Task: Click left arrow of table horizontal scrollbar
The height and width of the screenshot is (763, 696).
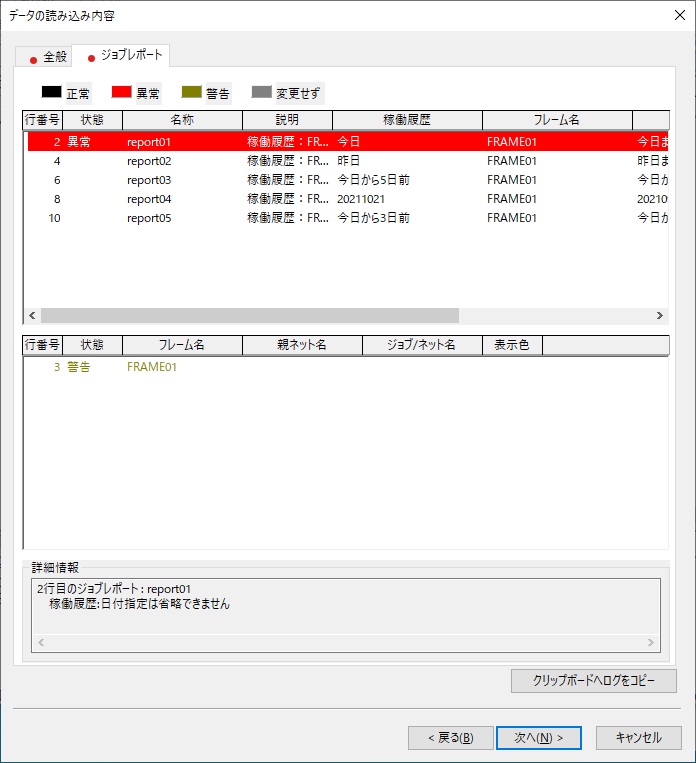Action: pyautogui.click(x=32, y=315)
